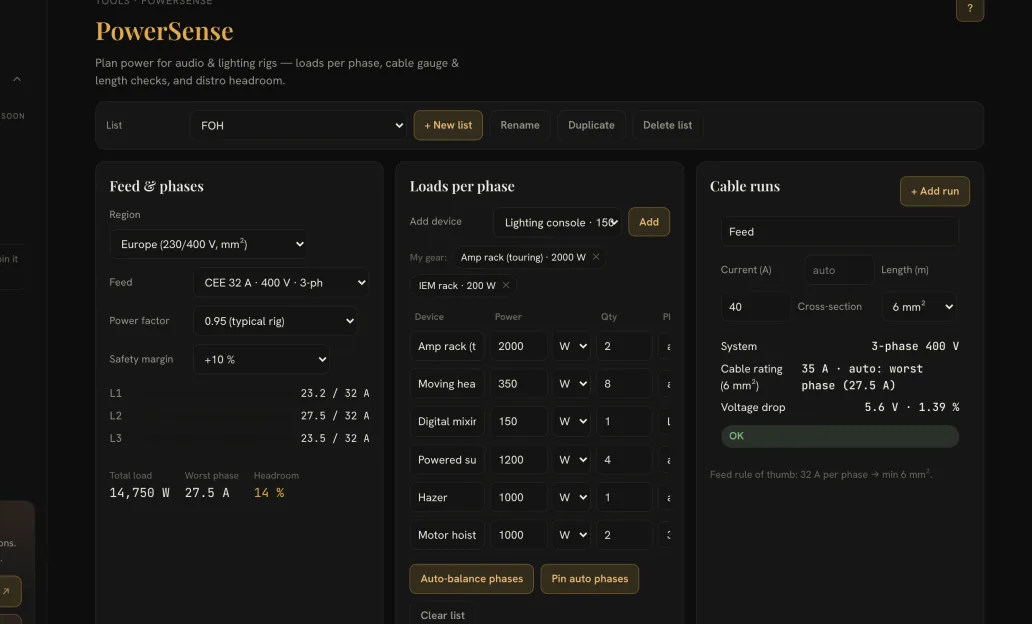Remove IEM rack gear chip
The height and width of the screenshot is (624, 1032).
click(506, 285)
